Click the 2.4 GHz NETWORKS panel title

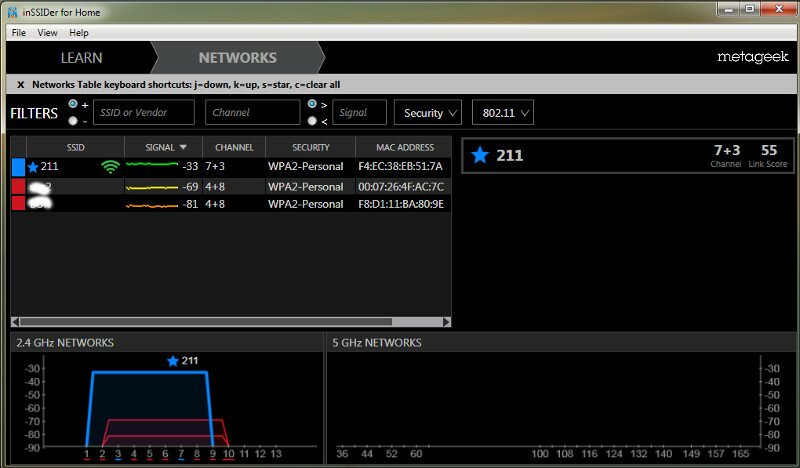click(65, 343)
